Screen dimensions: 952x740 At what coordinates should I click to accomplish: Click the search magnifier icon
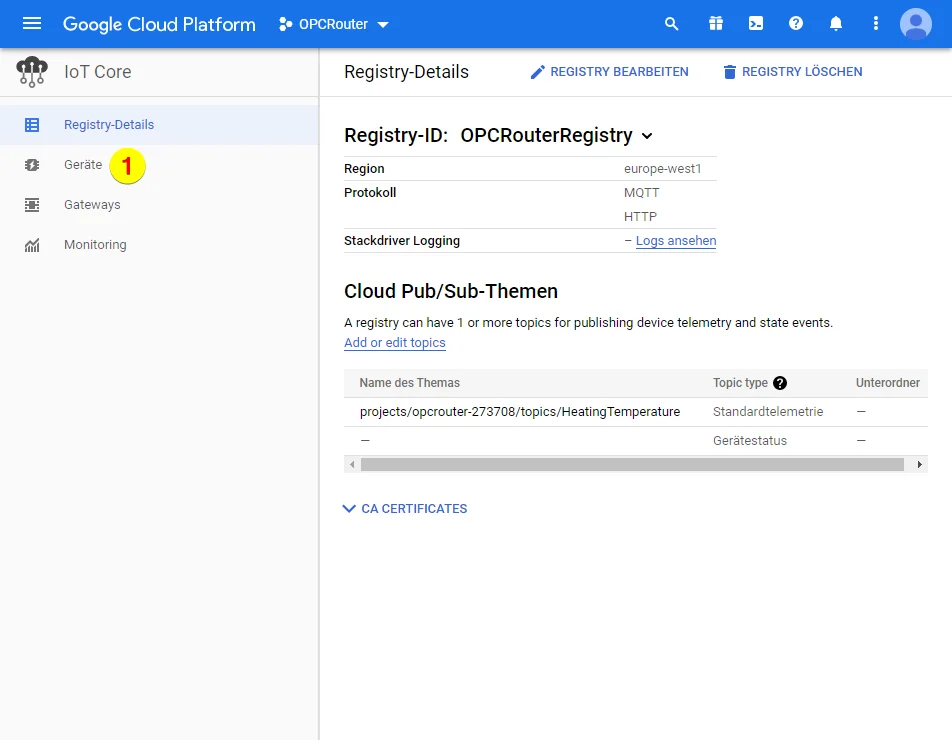[x=671, y=24]
